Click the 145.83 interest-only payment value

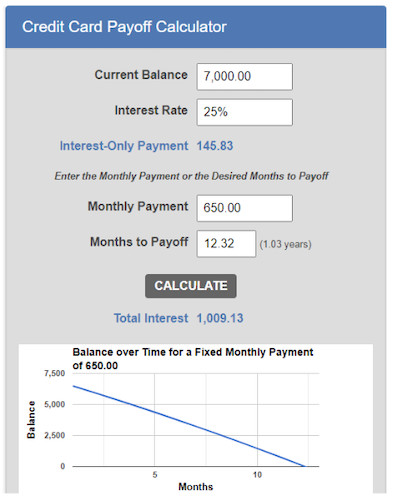215,146
